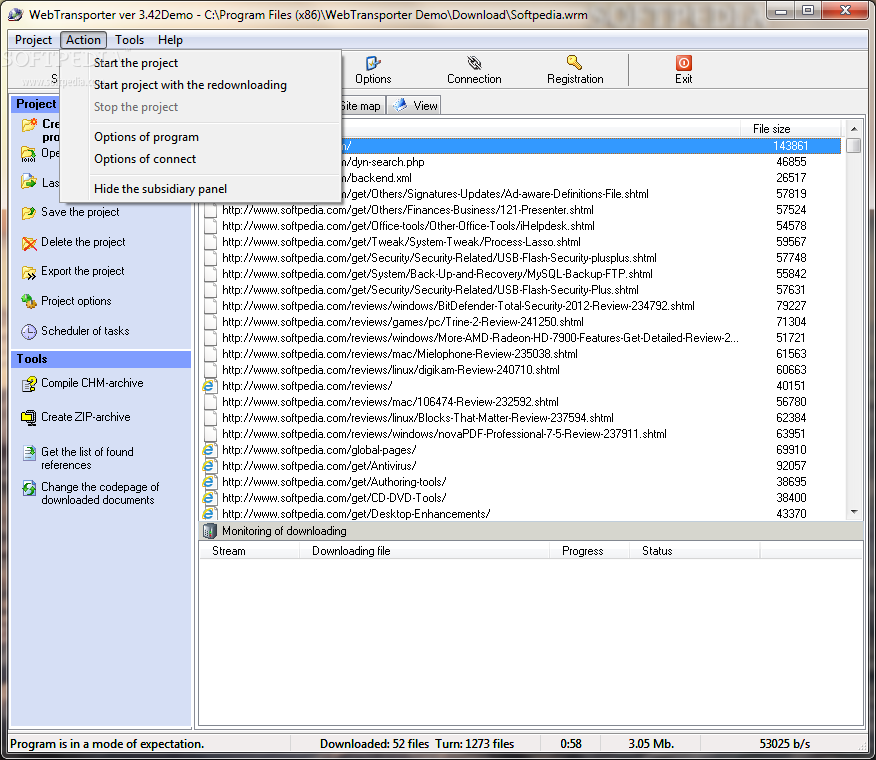Click the IE icon beside the CD-DVD-Tools/ URL
876x760 pixels.
(209, 497)
